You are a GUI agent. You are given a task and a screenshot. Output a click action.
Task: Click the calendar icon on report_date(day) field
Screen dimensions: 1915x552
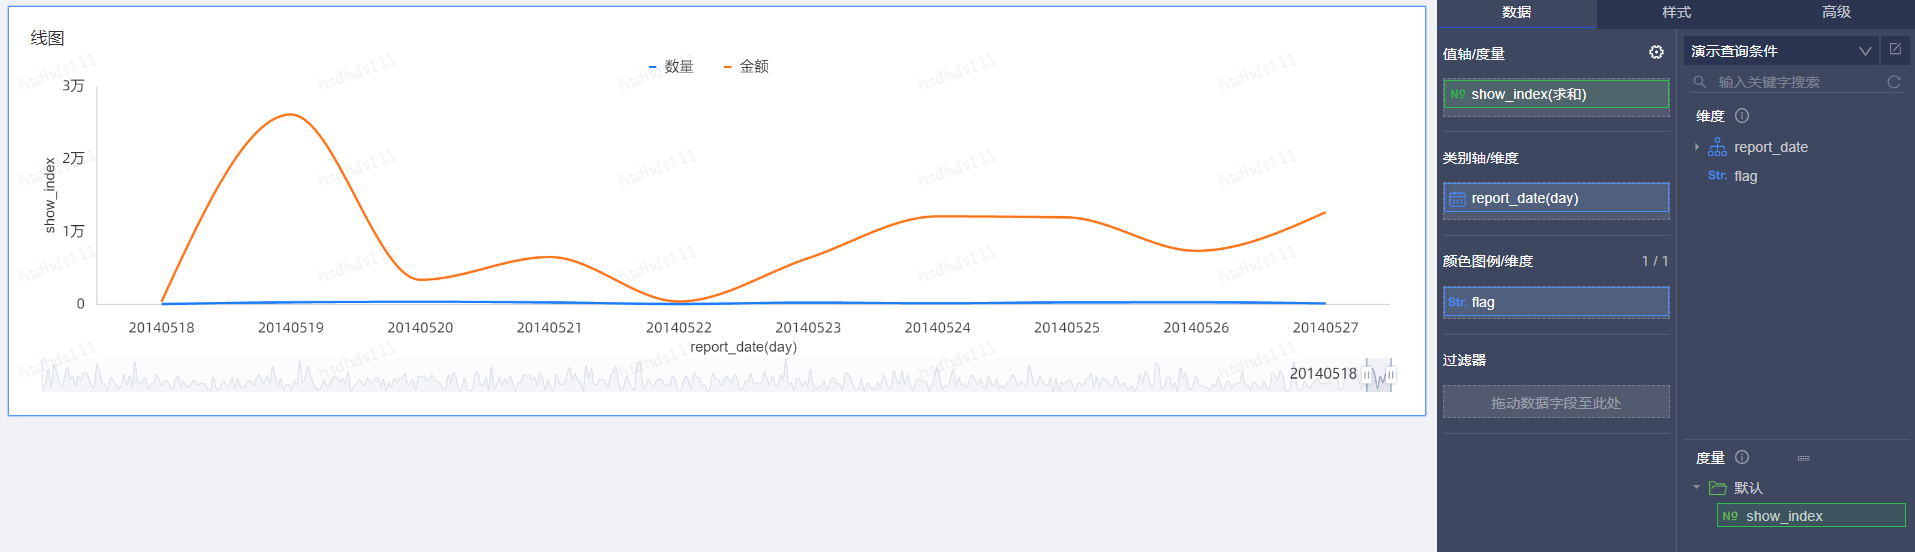[1458, 199]
